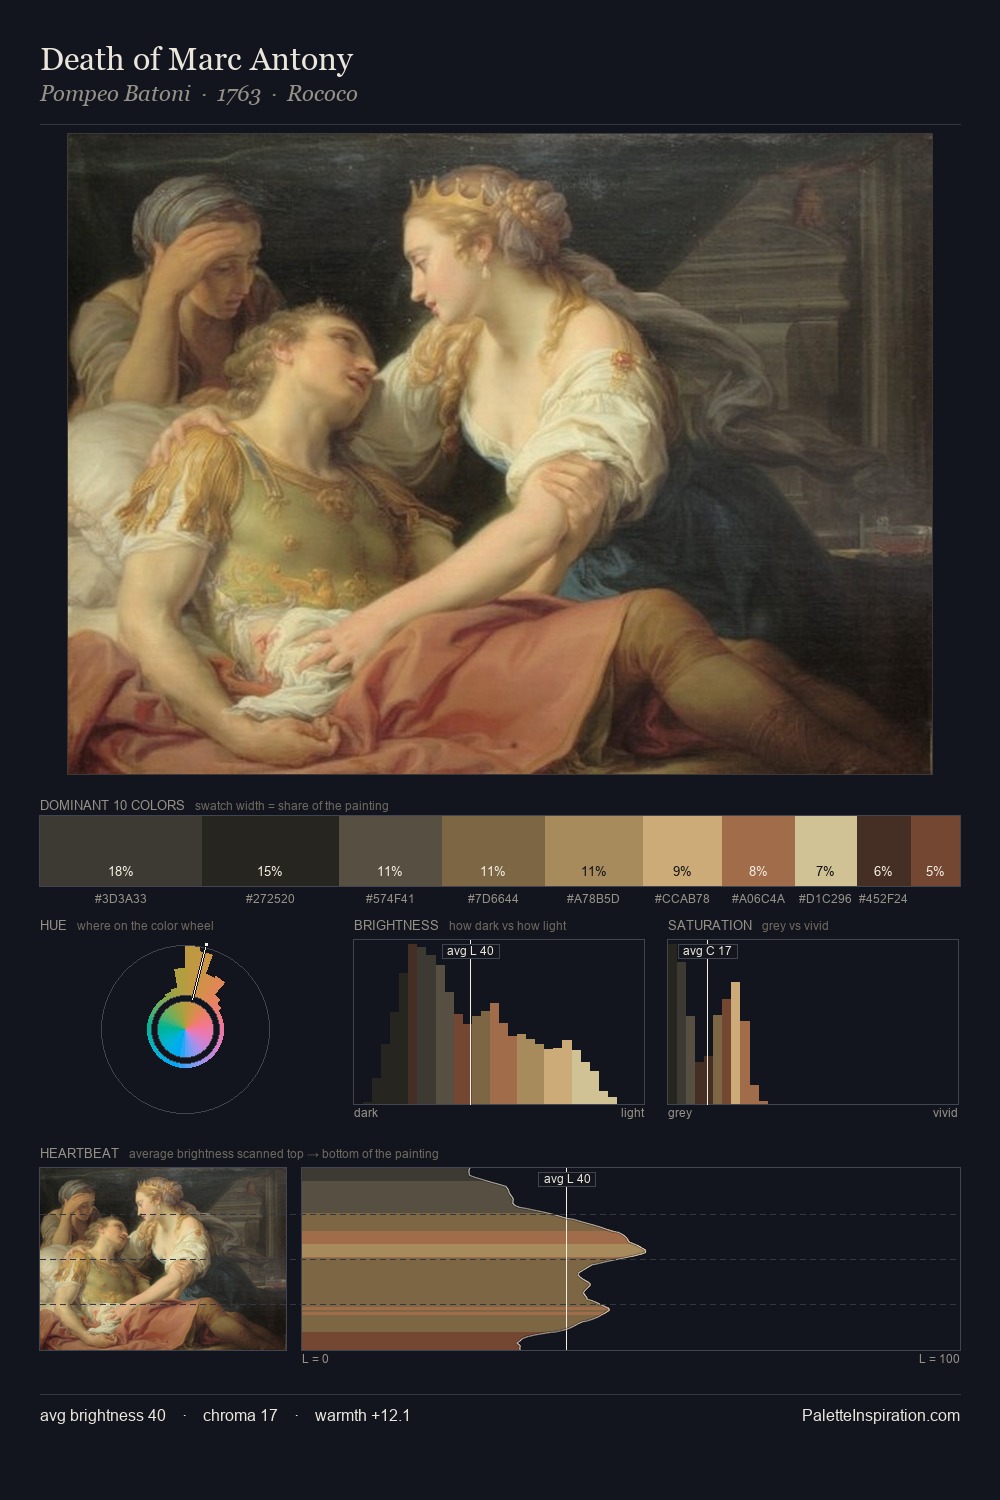Screen dimensions: 1000x1500
Task: Click the #A78B5D hex code label
Action: 594,899
